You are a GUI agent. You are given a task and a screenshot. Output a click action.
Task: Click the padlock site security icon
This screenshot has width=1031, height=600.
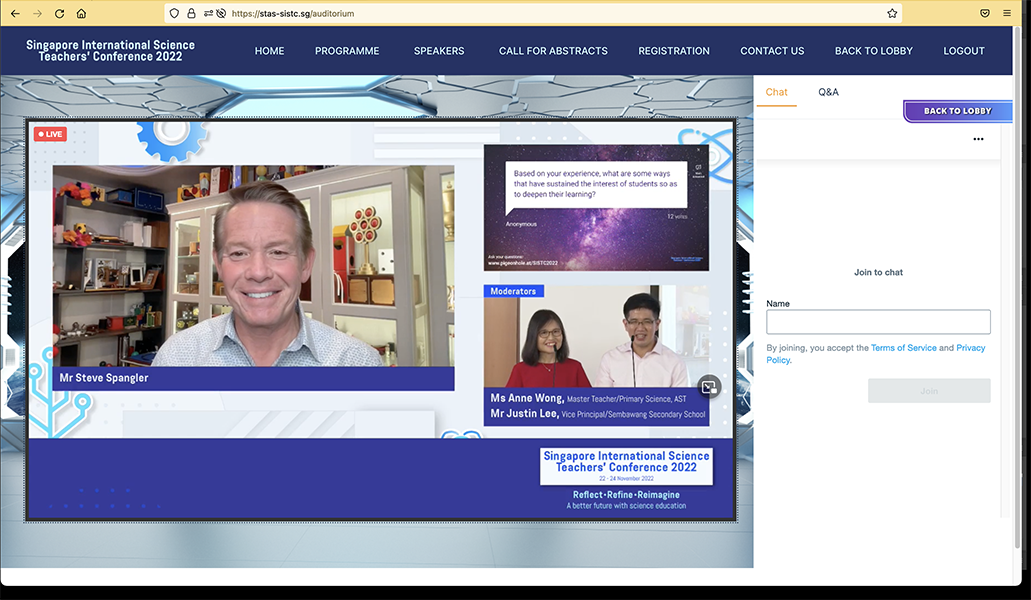coord(191,13)
